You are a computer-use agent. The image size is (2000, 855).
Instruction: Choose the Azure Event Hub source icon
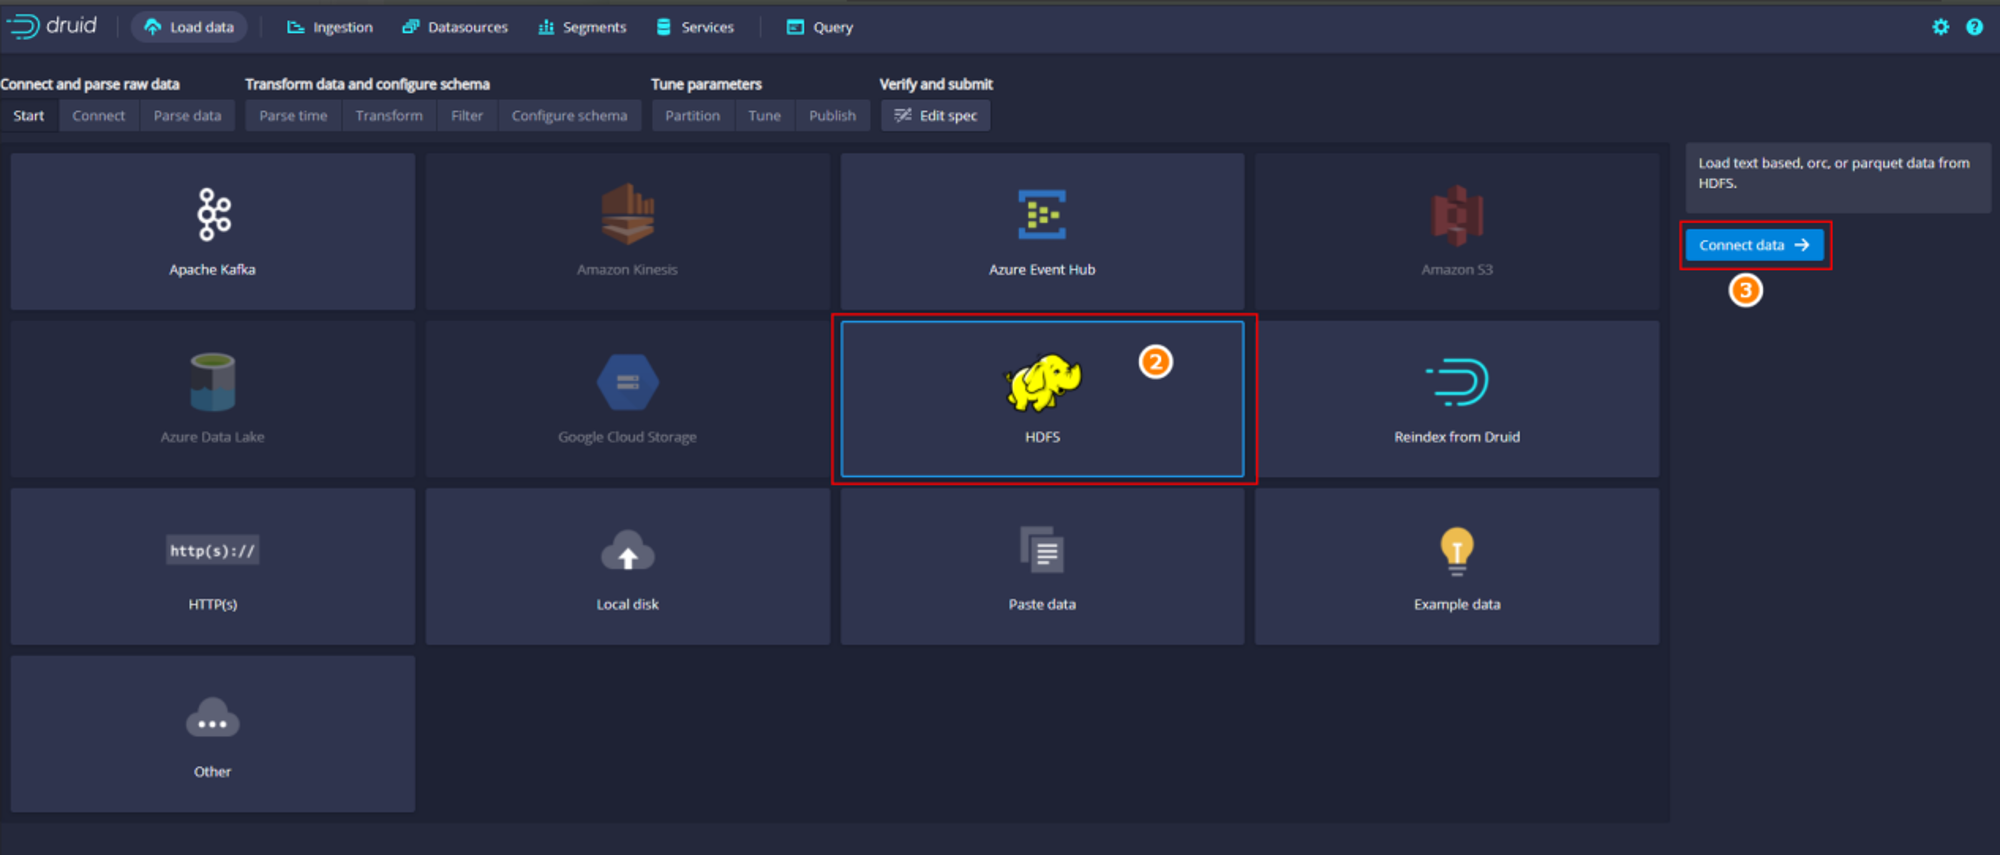click(1042, 214)
